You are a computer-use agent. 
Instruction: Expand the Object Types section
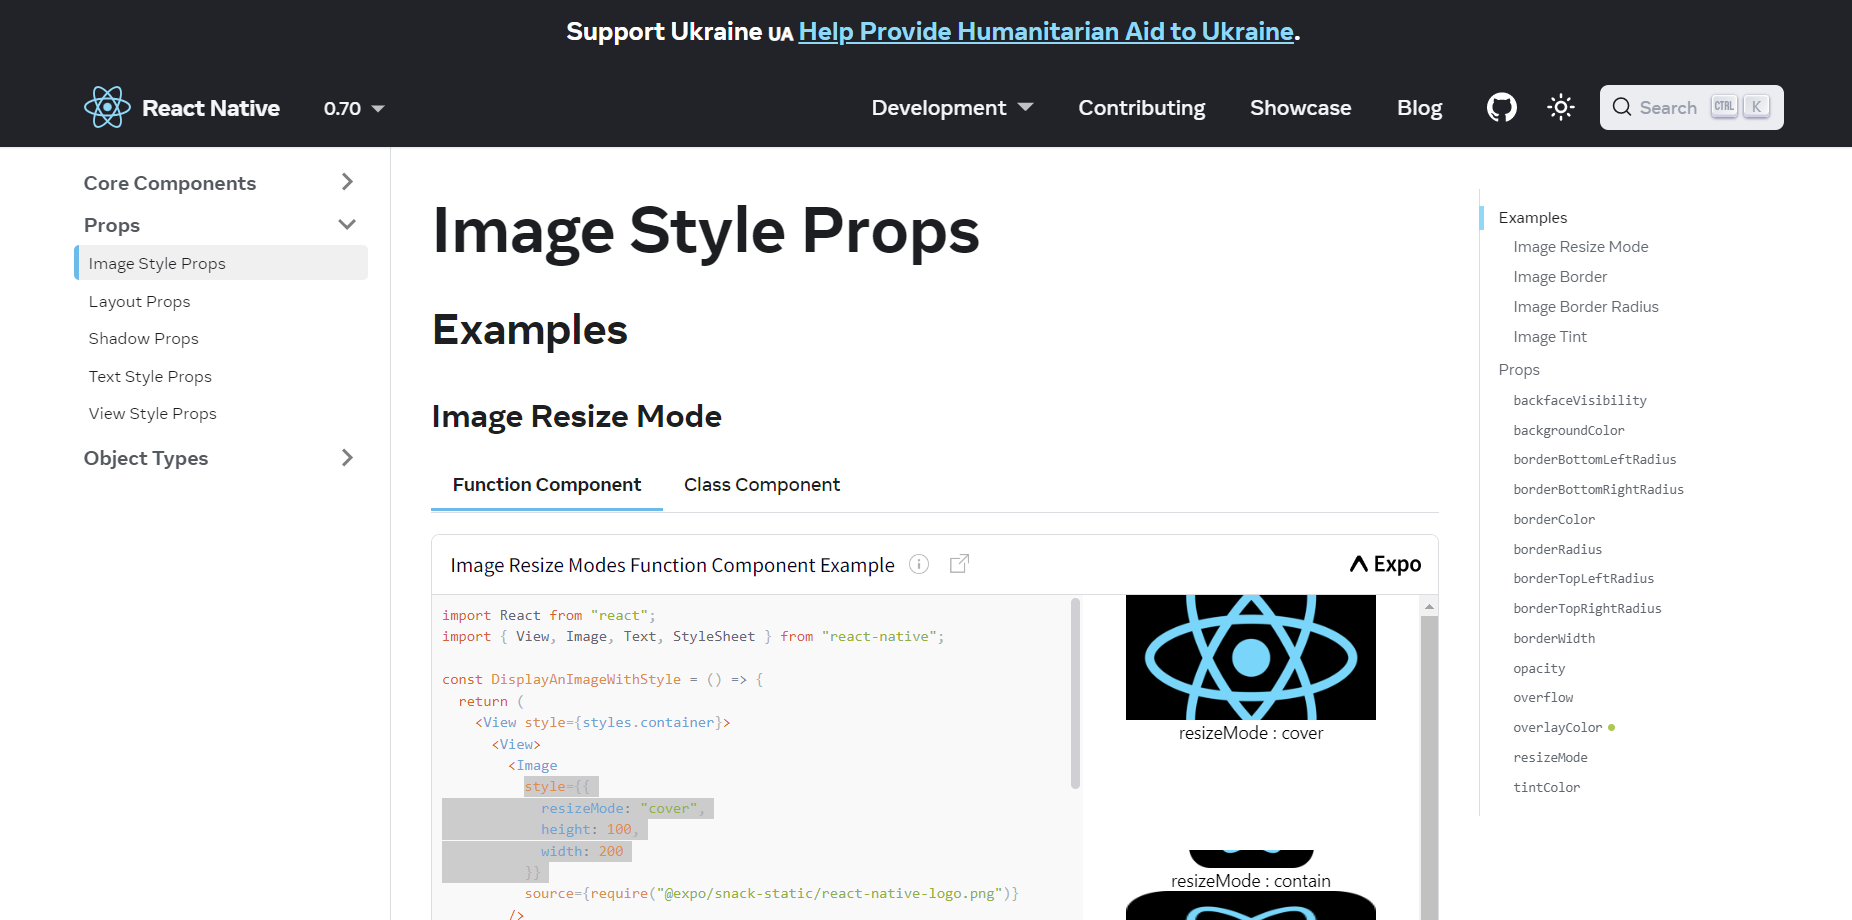pos(220,458)
